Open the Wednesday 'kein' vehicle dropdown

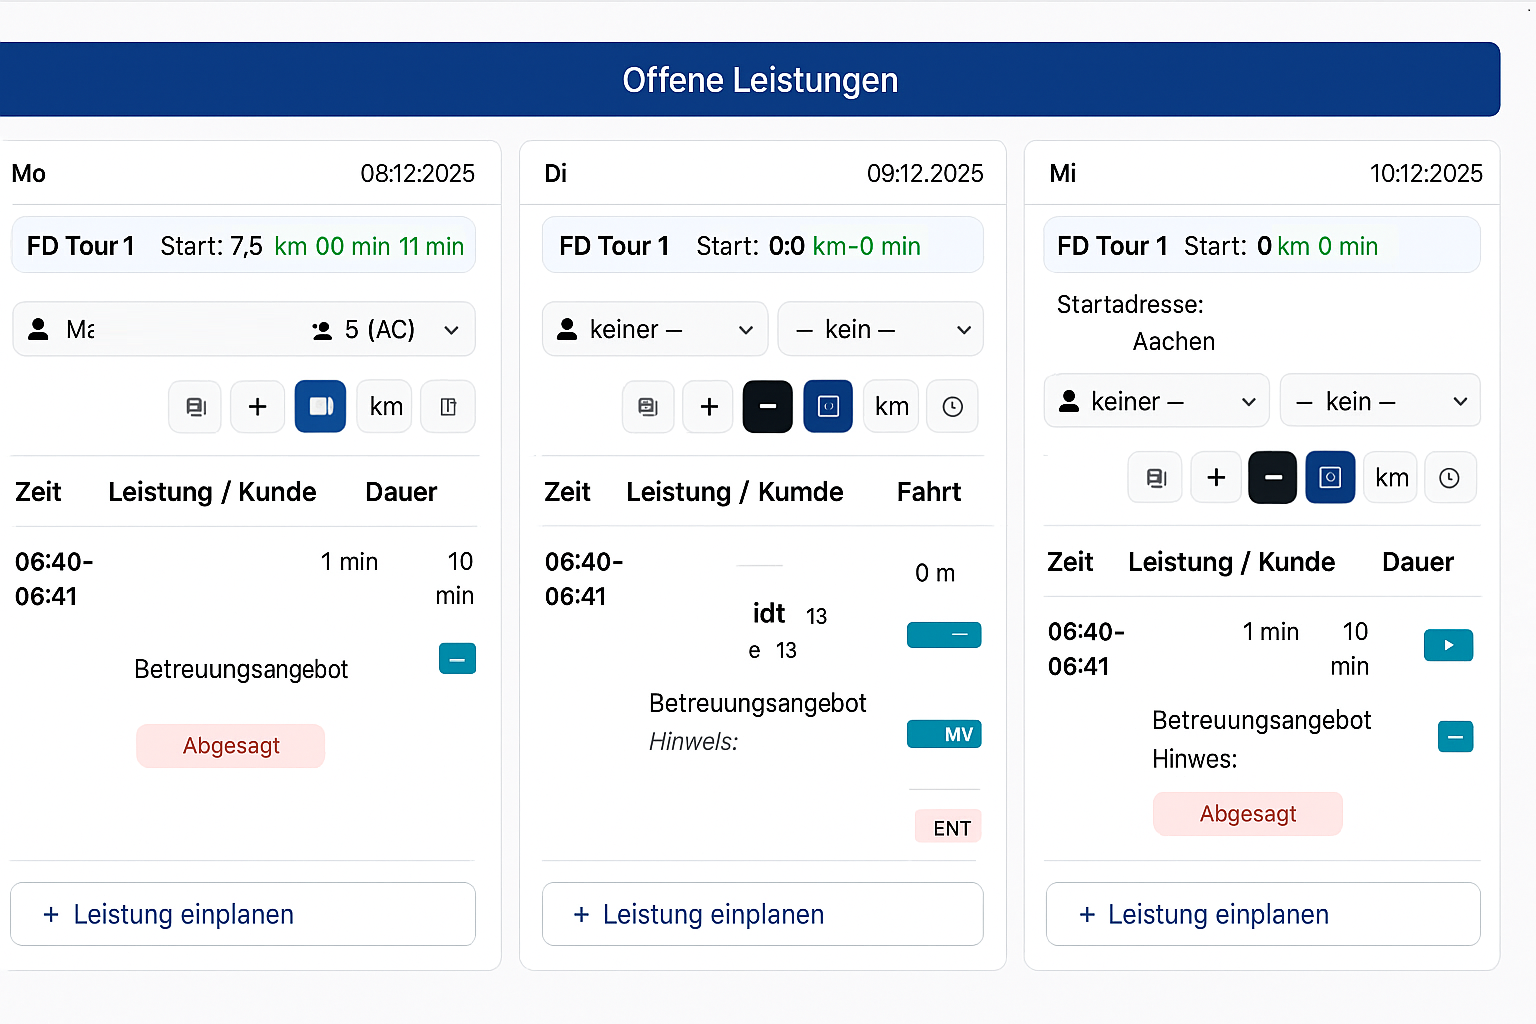1380,401
